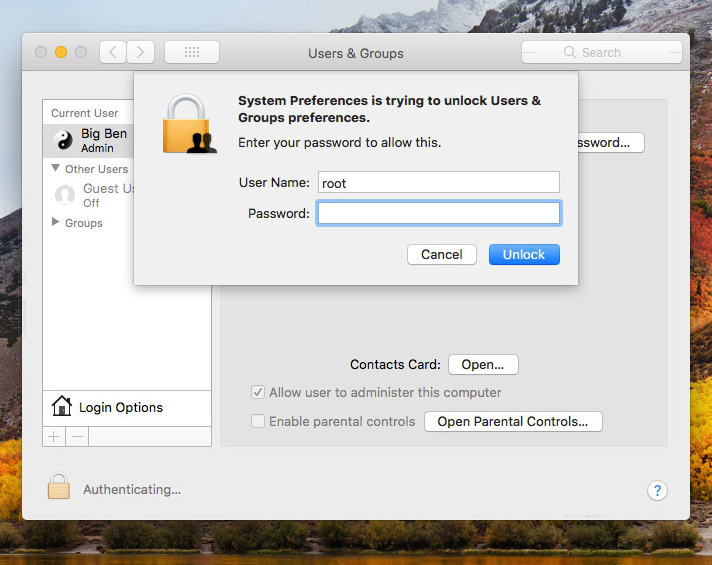
Task: Click the Current User header text
Action: click(x=84, y=113)
